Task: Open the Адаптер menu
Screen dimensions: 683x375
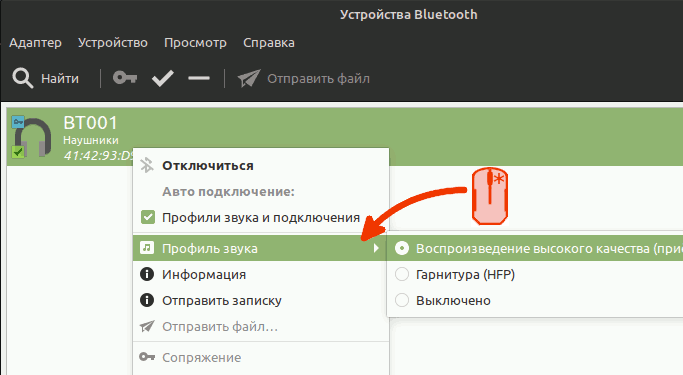Action: click(x=35, y=43)
